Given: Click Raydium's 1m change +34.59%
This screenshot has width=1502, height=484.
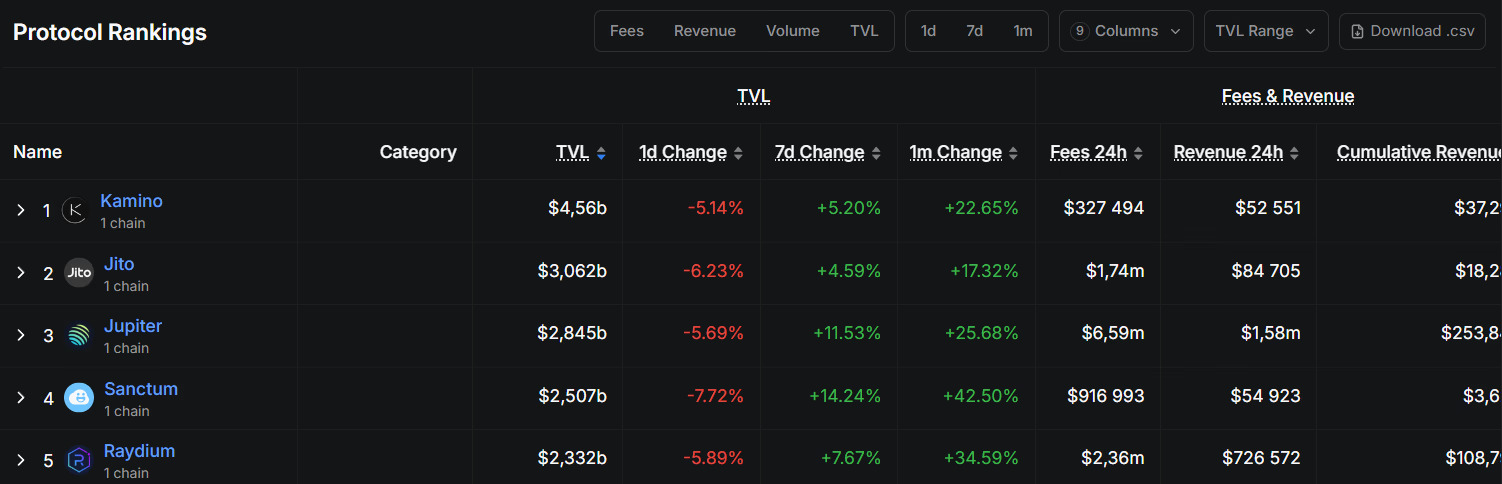Looking at the screenshot, I should pos(981,458).
